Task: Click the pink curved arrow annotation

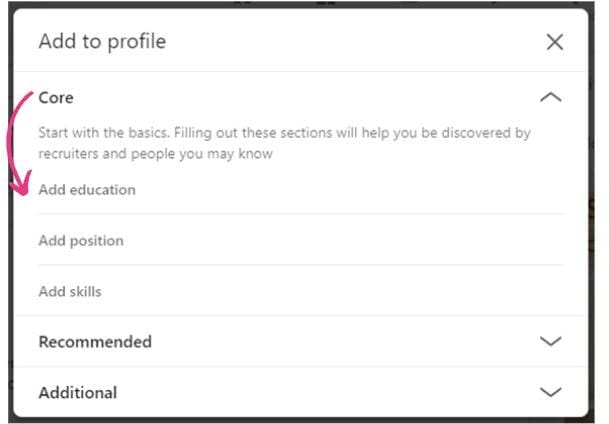Action: (15, 140)
